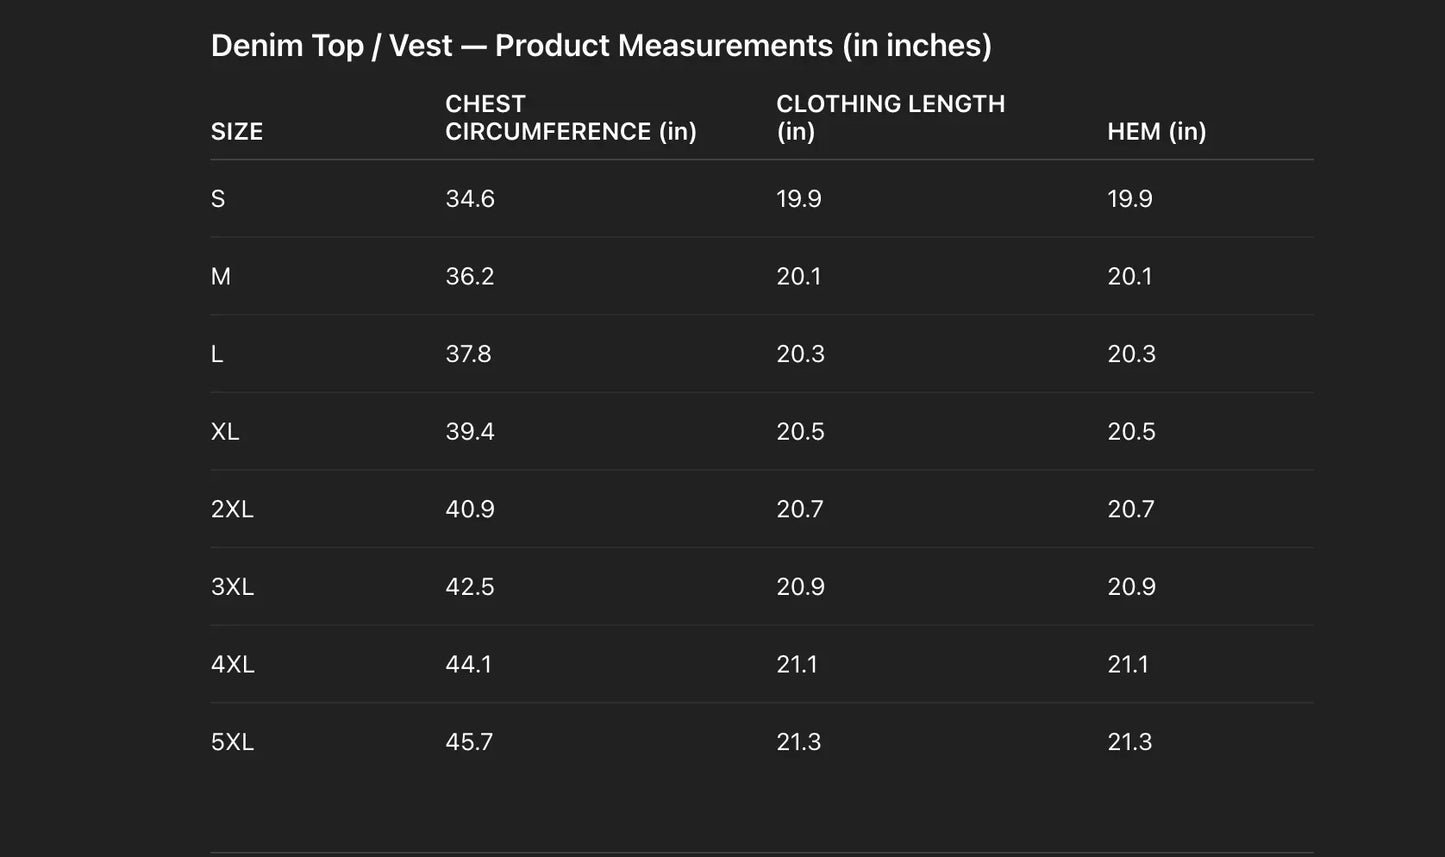Click the 3XL size row label

tap(232, 587)
